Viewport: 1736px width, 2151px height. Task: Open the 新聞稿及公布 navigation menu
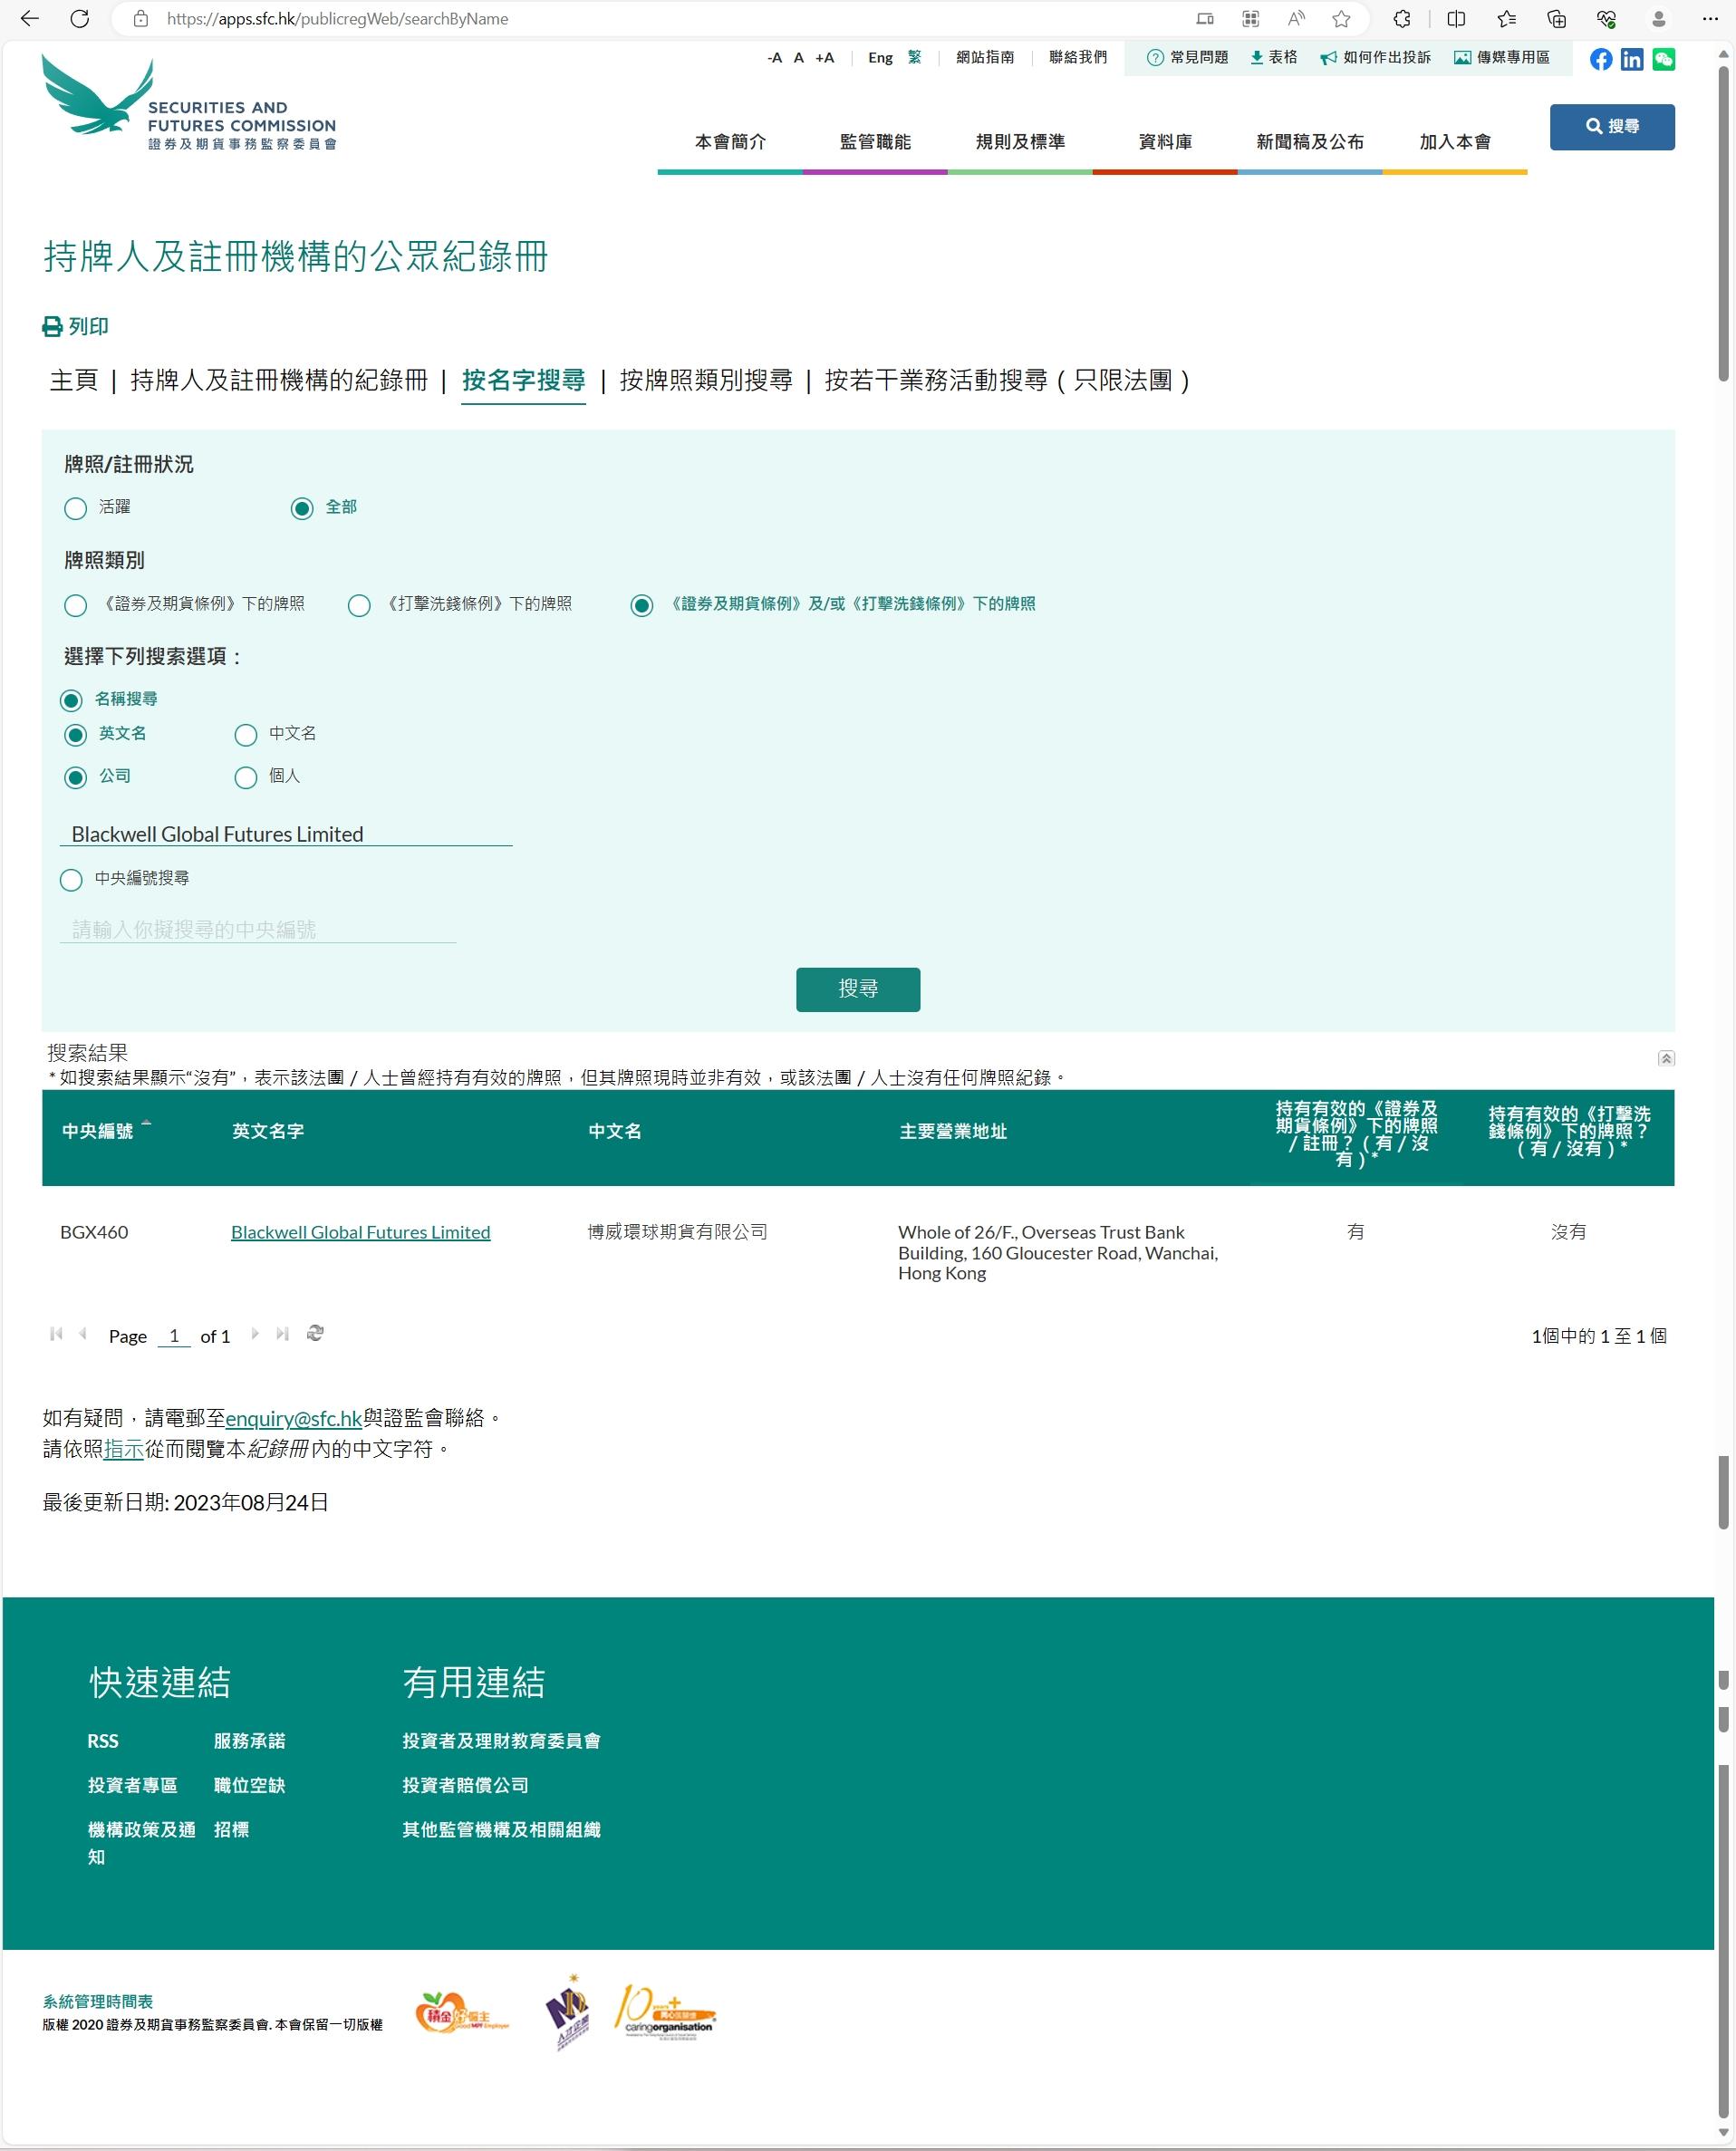coord(1310,142)
